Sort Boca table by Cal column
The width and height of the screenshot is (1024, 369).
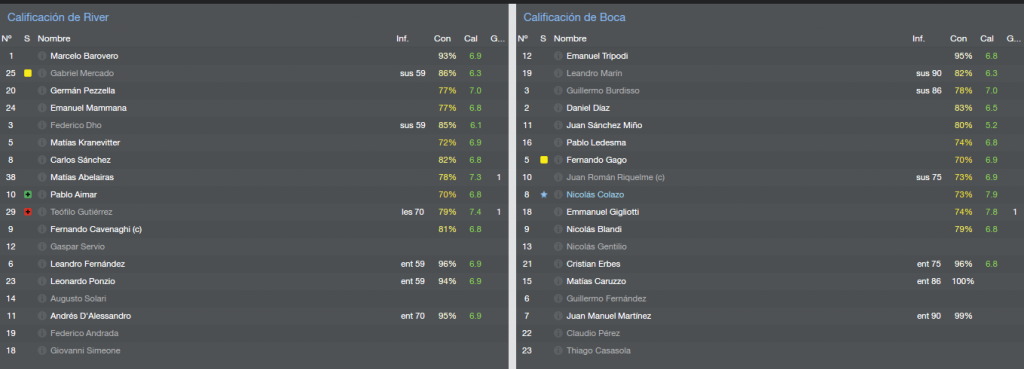(987, 39)
